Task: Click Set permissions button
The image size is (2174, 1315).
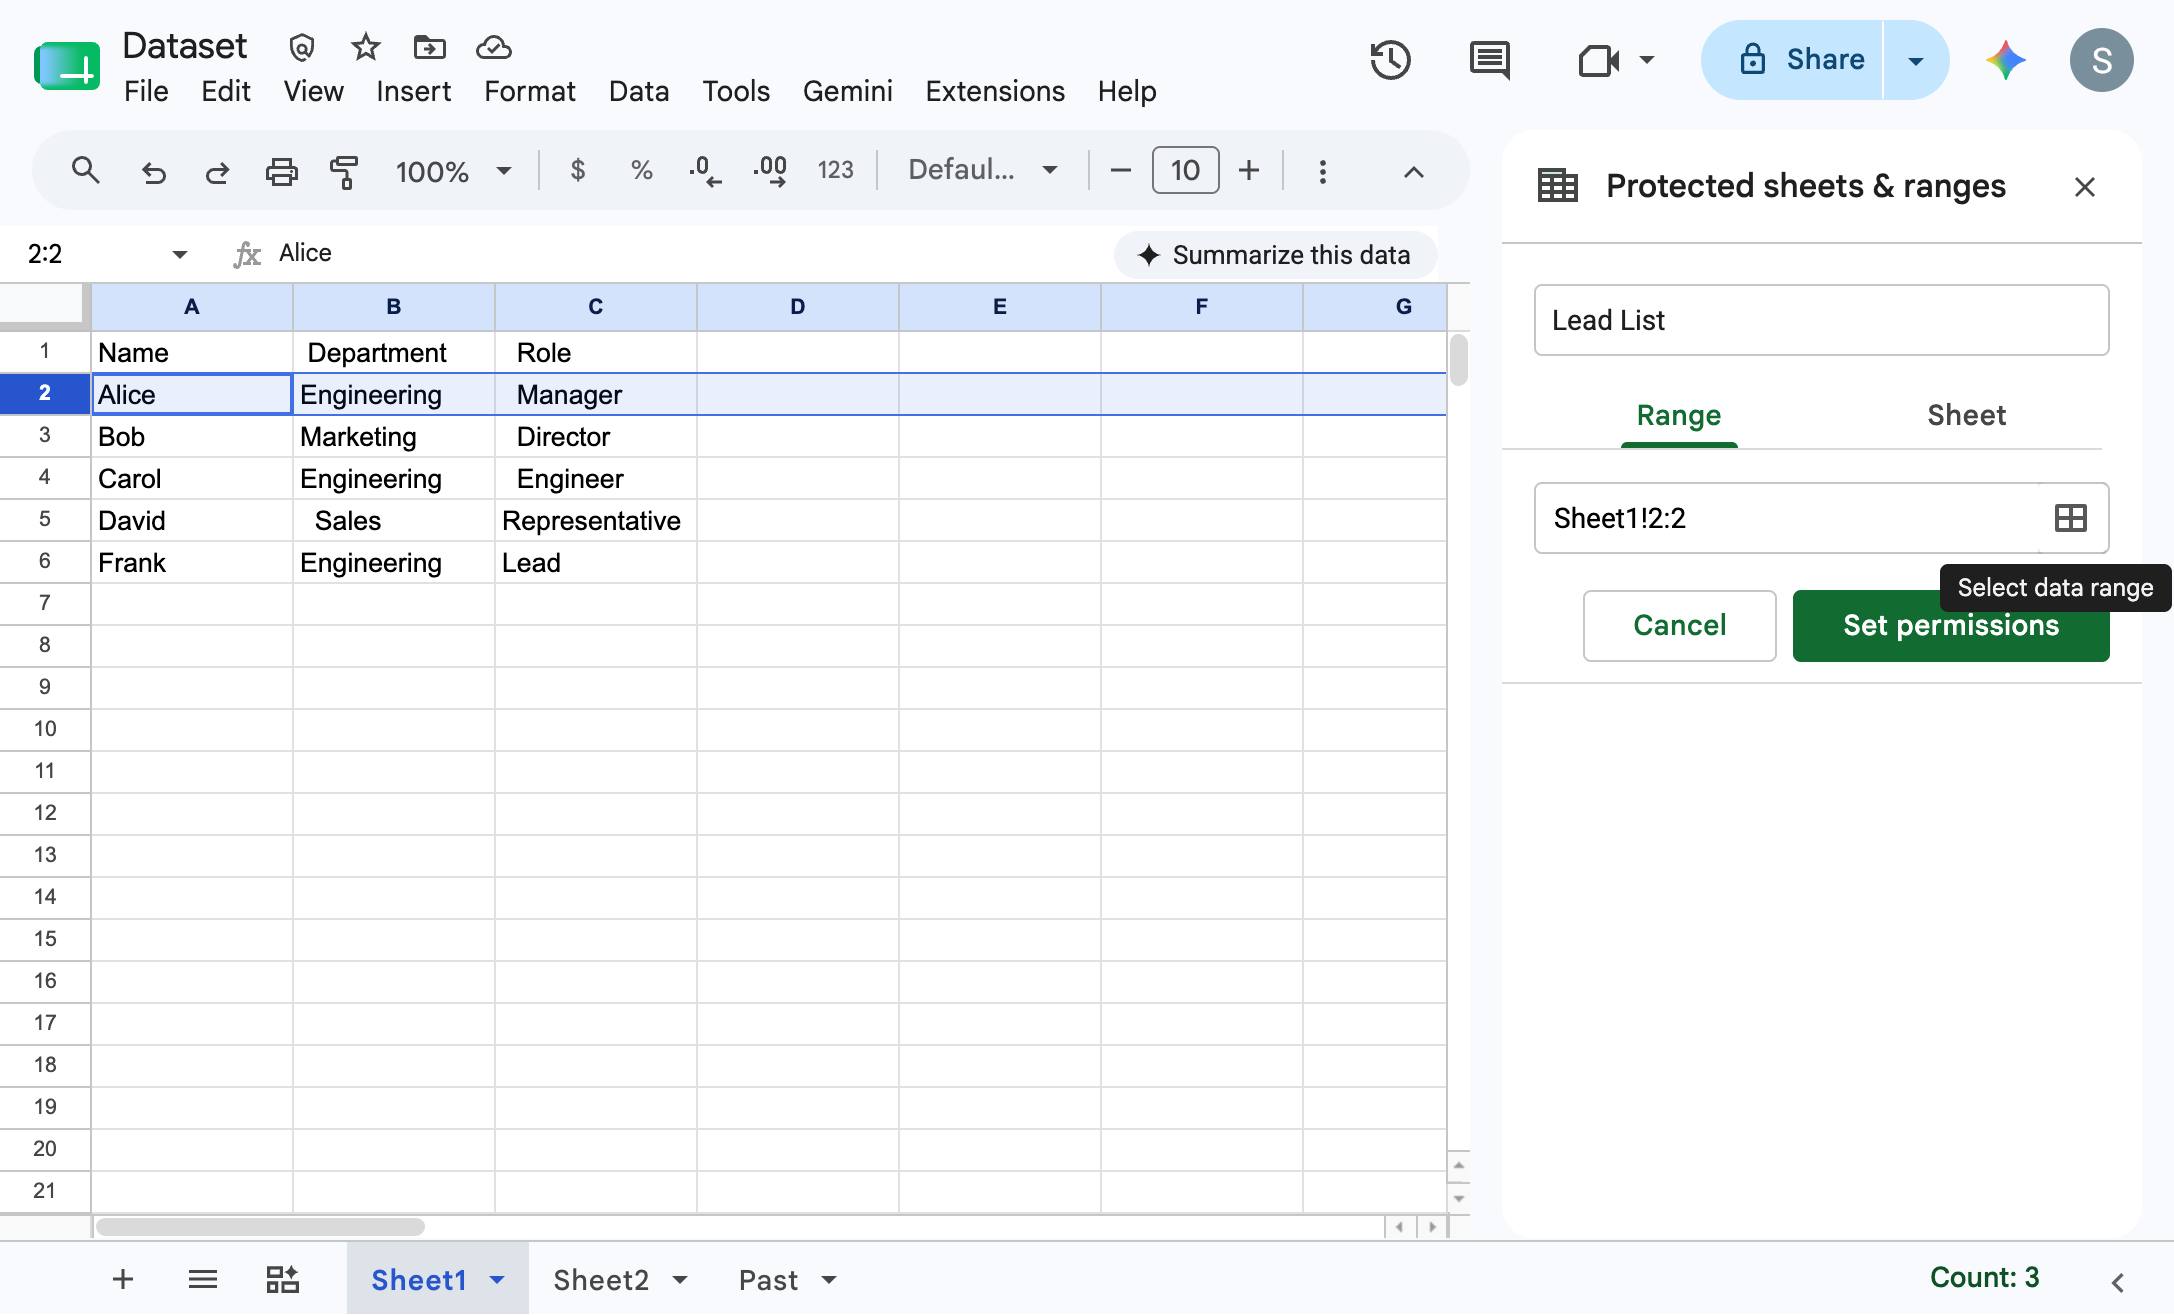Action: tap(1951, 626)
